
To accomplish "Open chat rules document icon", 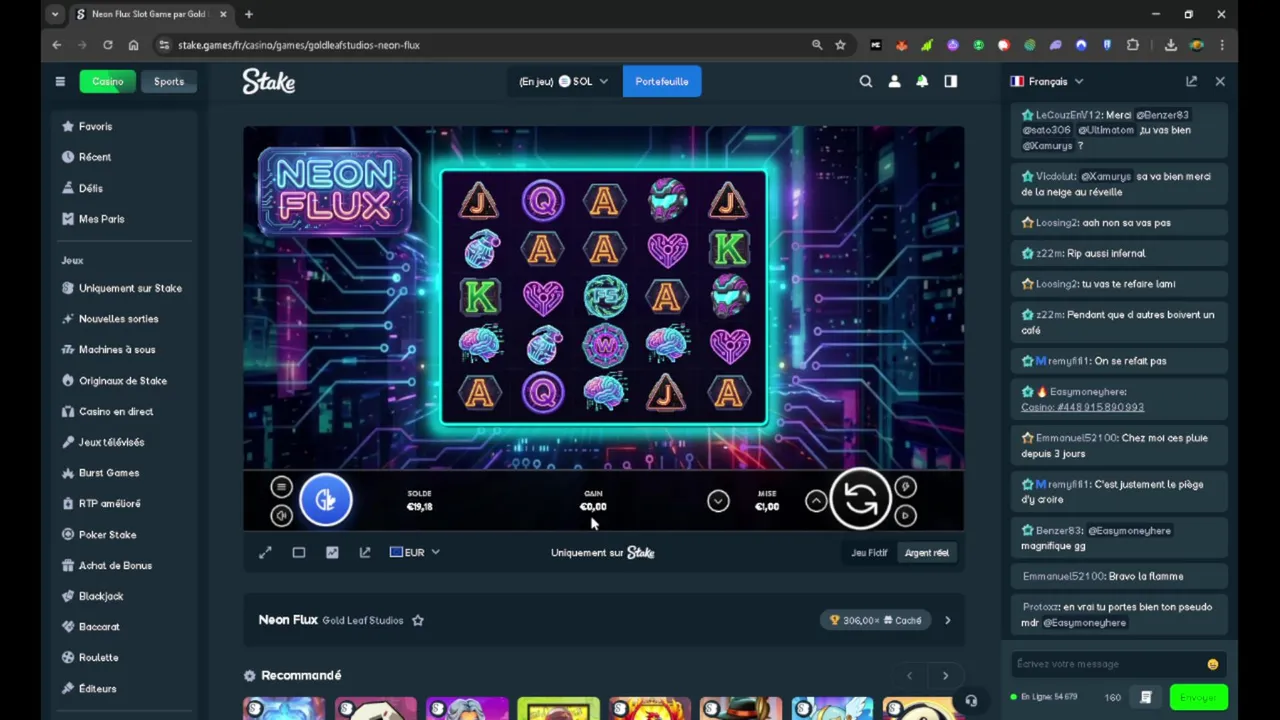I will pos(1146,697).
